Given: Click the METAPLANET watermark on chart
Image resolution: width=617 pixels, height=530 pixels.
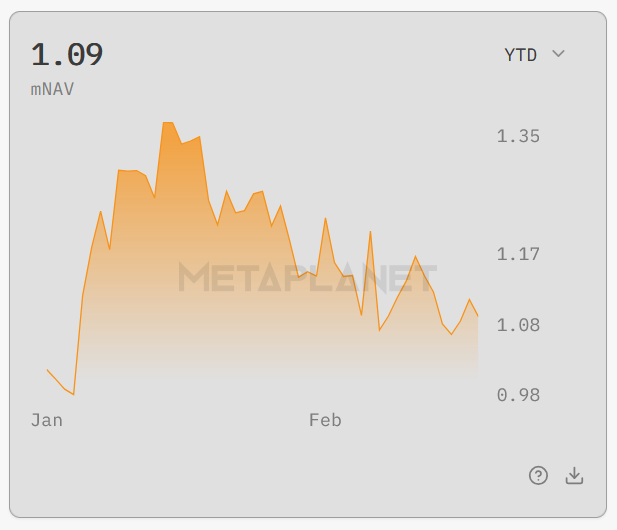Looking at the screenshot, I should pyautogui.click(x=308, y=277).
